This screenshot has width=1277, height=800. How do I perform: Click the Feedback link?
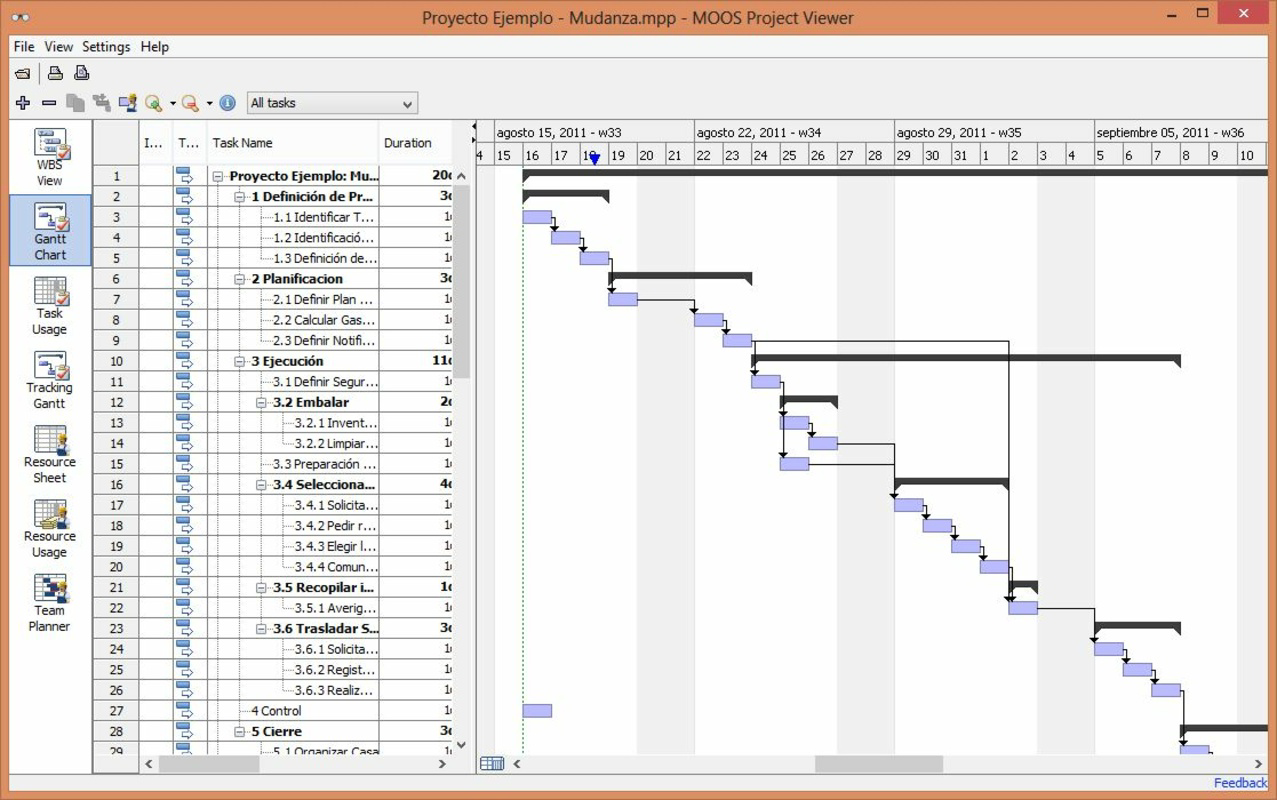(x=1240, y=782)
